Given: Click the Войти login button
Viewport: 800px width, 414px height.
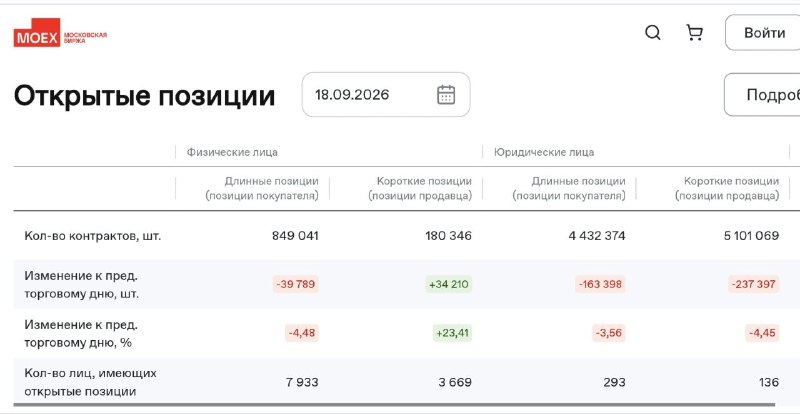Looking at the screenshot, I should click(x=764, y=33).
